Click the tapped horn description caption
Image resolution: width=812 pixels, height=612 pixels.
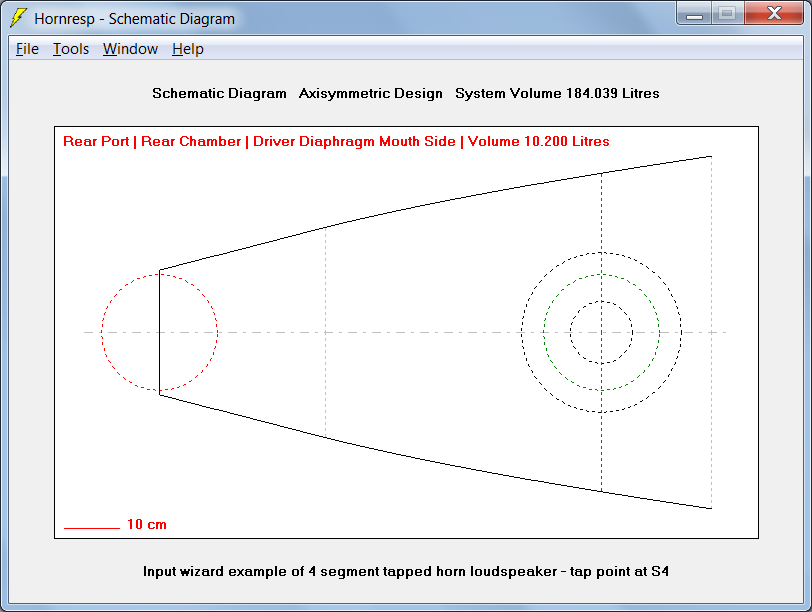(406, 572)
